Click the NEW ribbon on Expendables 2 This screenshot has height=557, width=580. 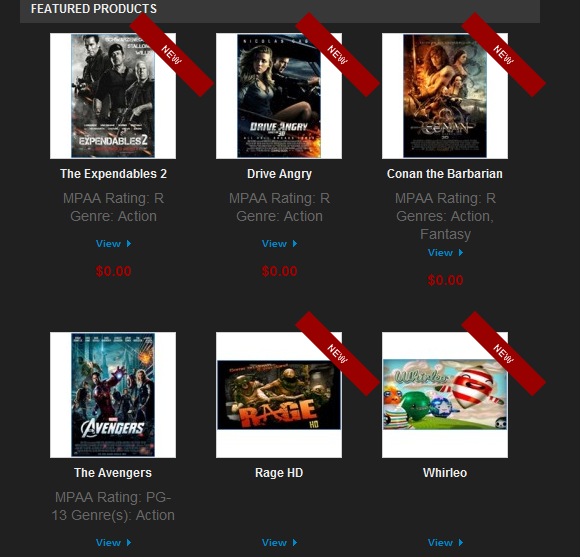coord(172,55)
